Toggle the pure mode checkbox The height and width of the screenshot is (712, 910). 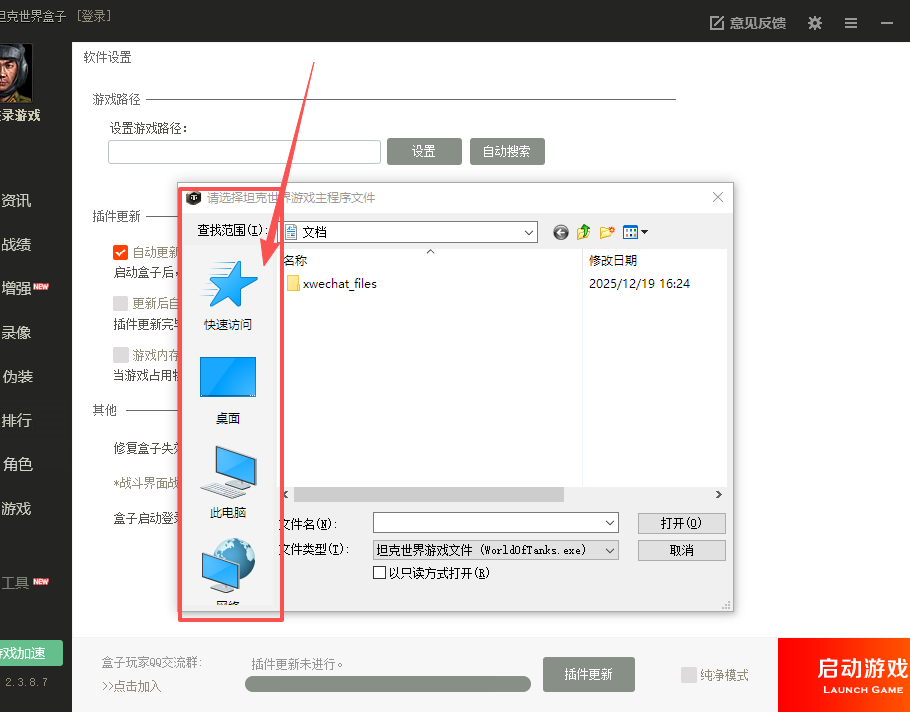(x=689, y=675)
